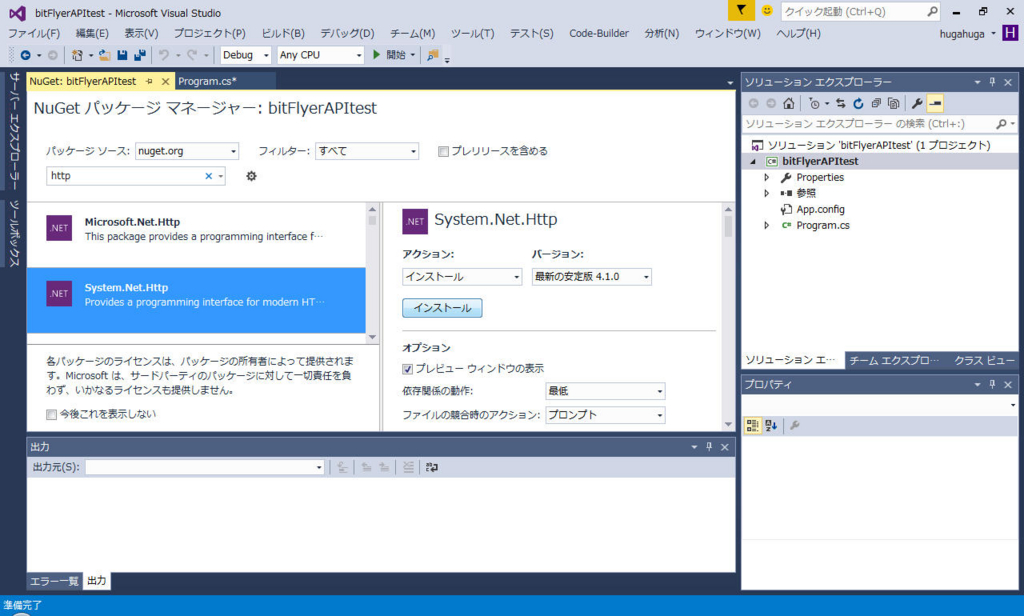Click the Alphabetical sort icon in Properties

pos(771,426)
